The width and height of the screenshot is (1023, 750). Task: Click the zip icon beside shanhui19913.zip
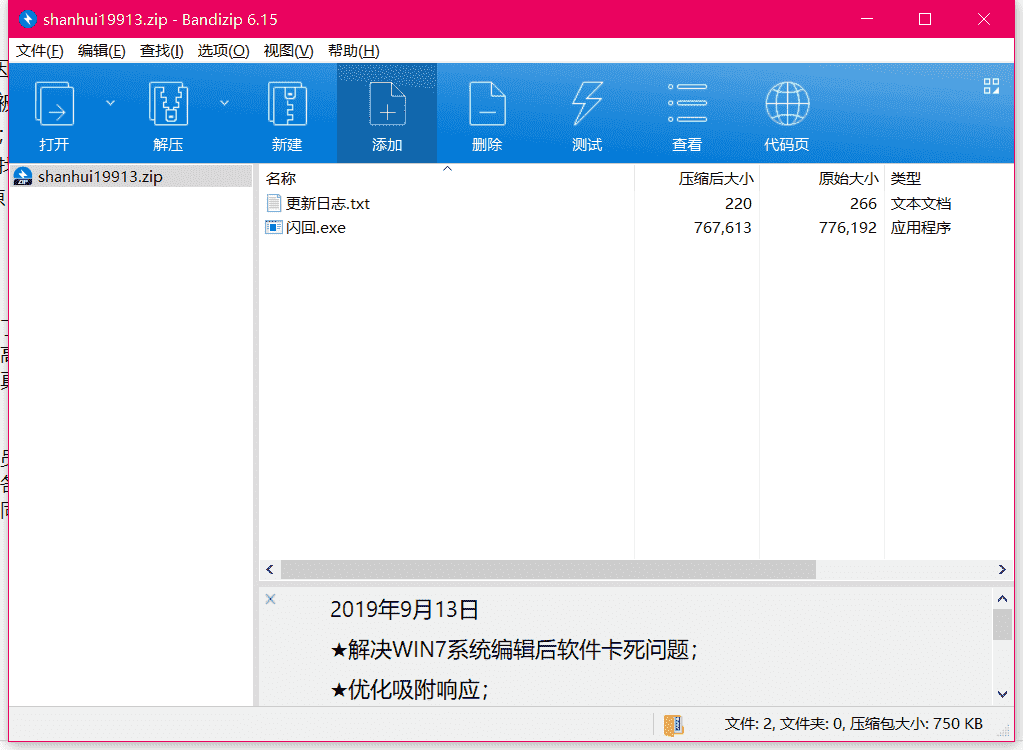pos(23,176)
